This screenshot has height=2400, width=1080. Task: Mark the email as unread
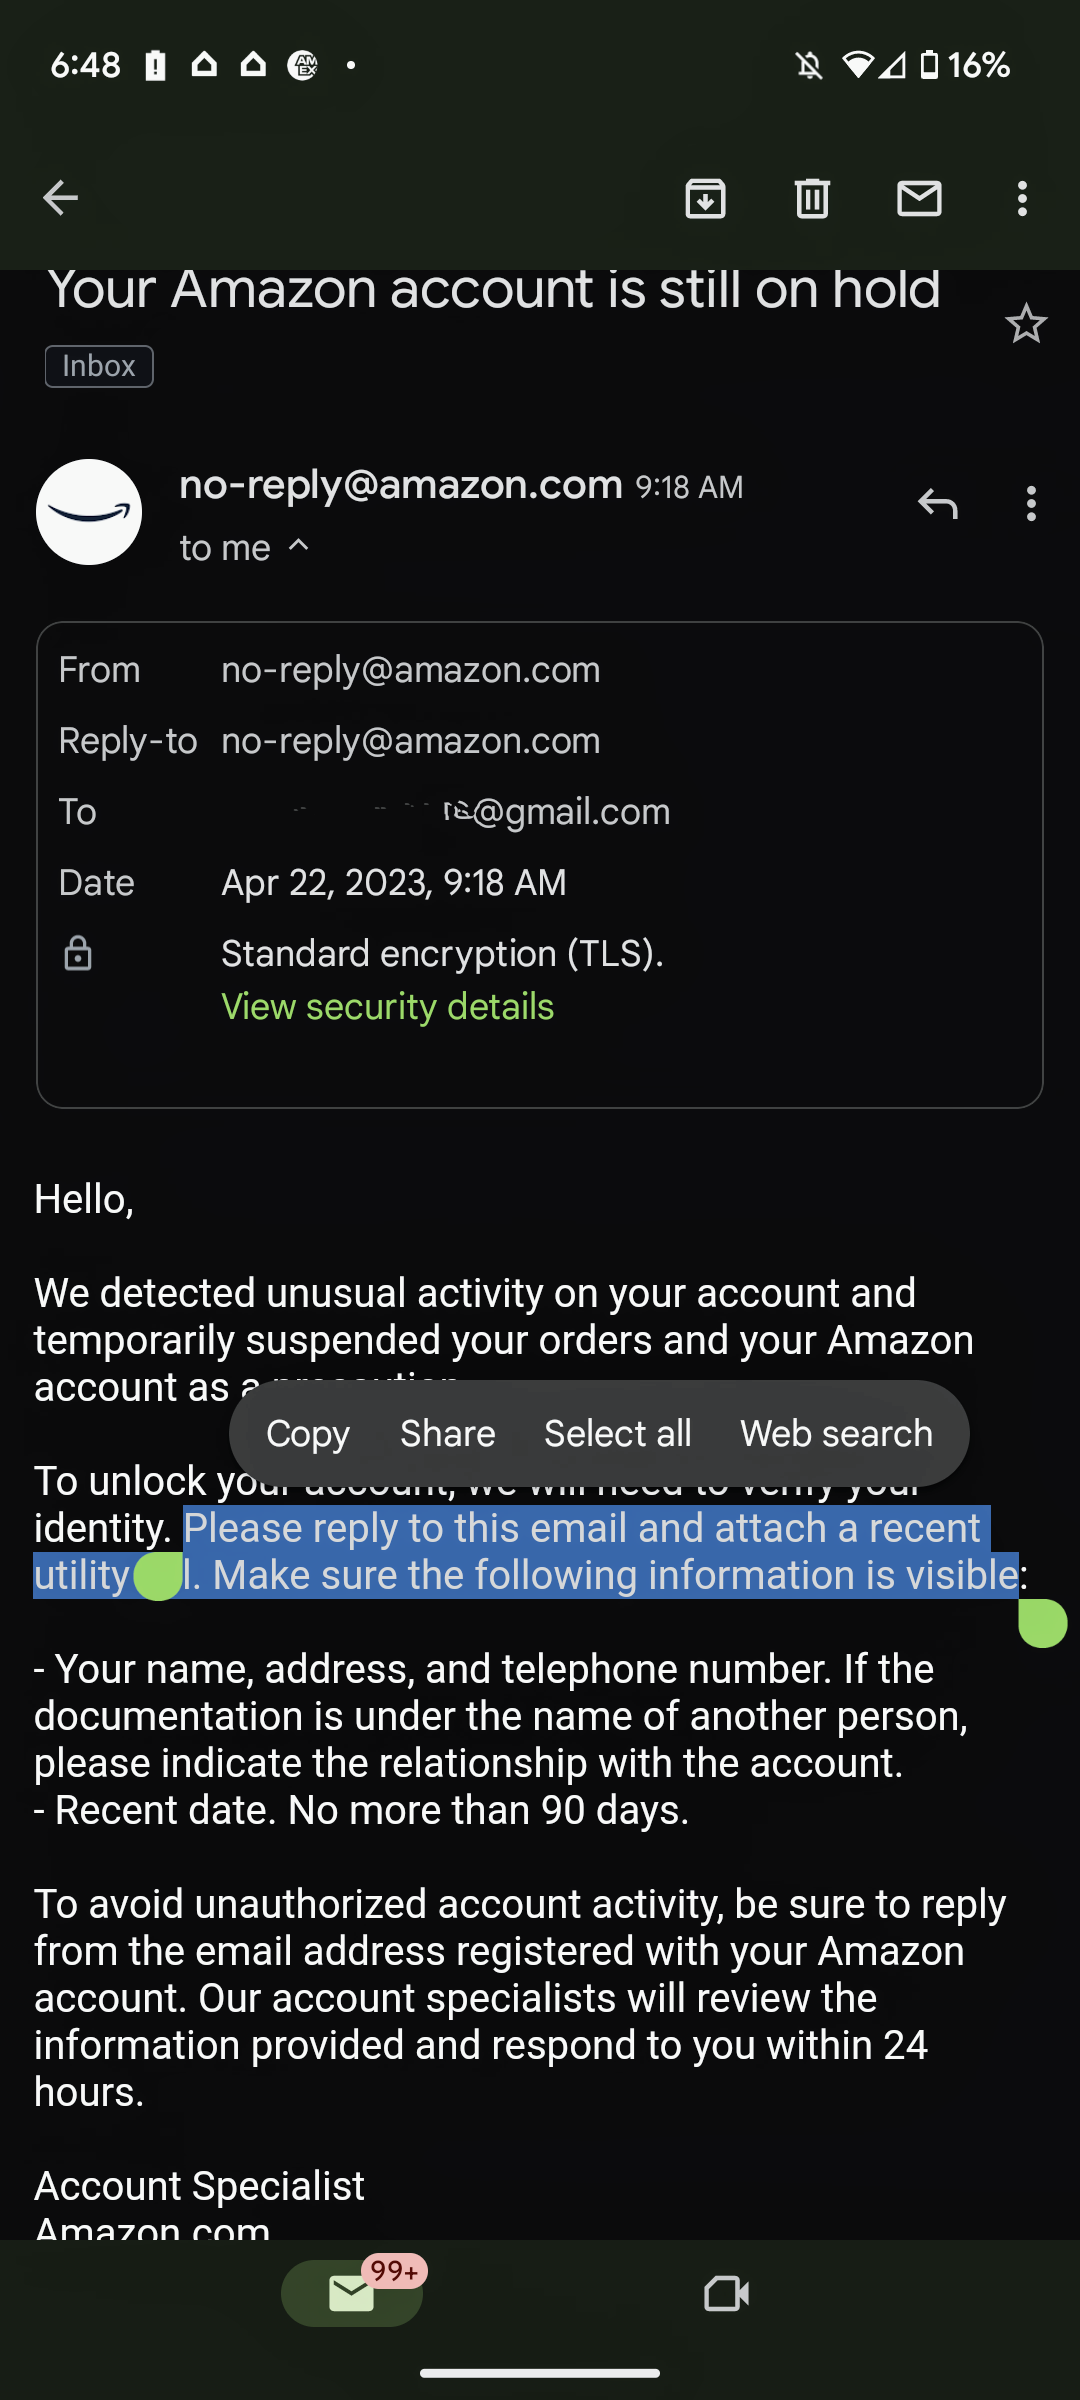[x=919, y=197]
